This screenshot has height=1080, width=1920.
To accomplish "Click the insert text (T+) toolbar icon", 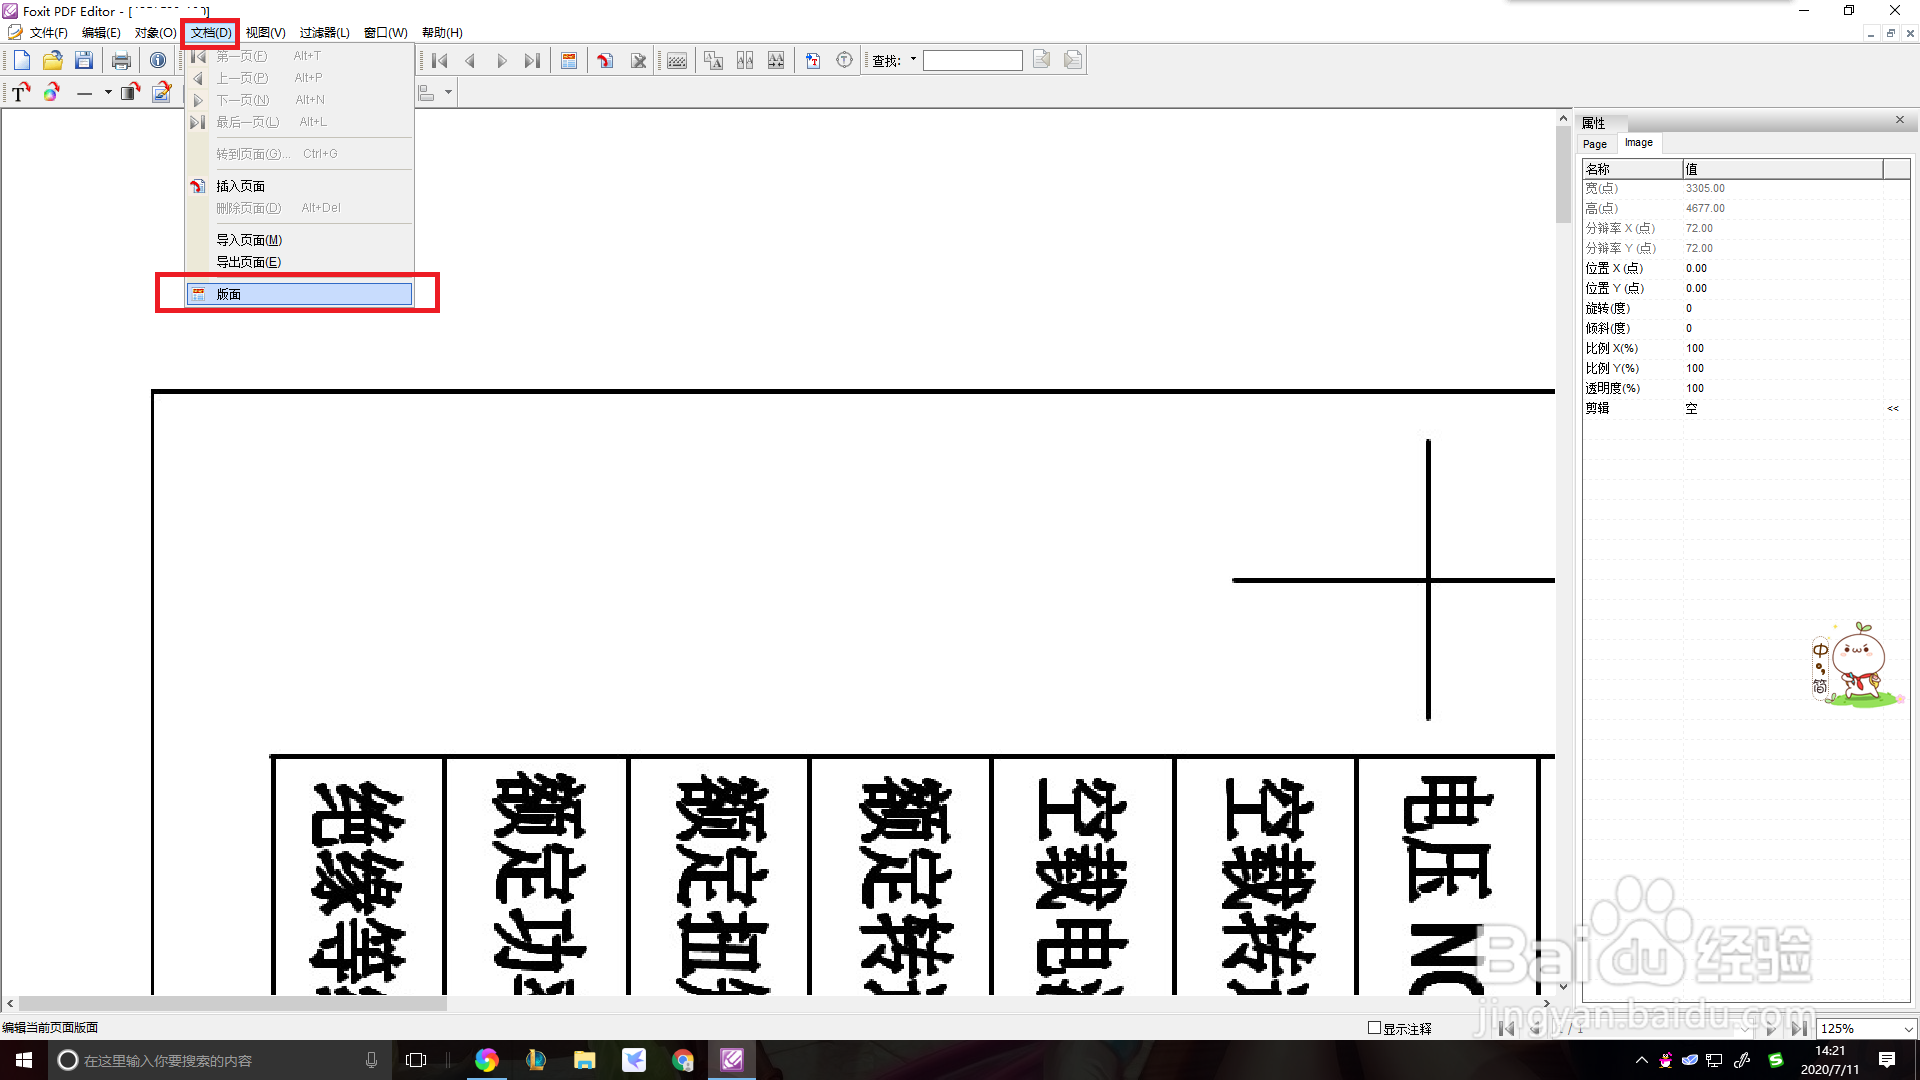I will pos(813,60).
